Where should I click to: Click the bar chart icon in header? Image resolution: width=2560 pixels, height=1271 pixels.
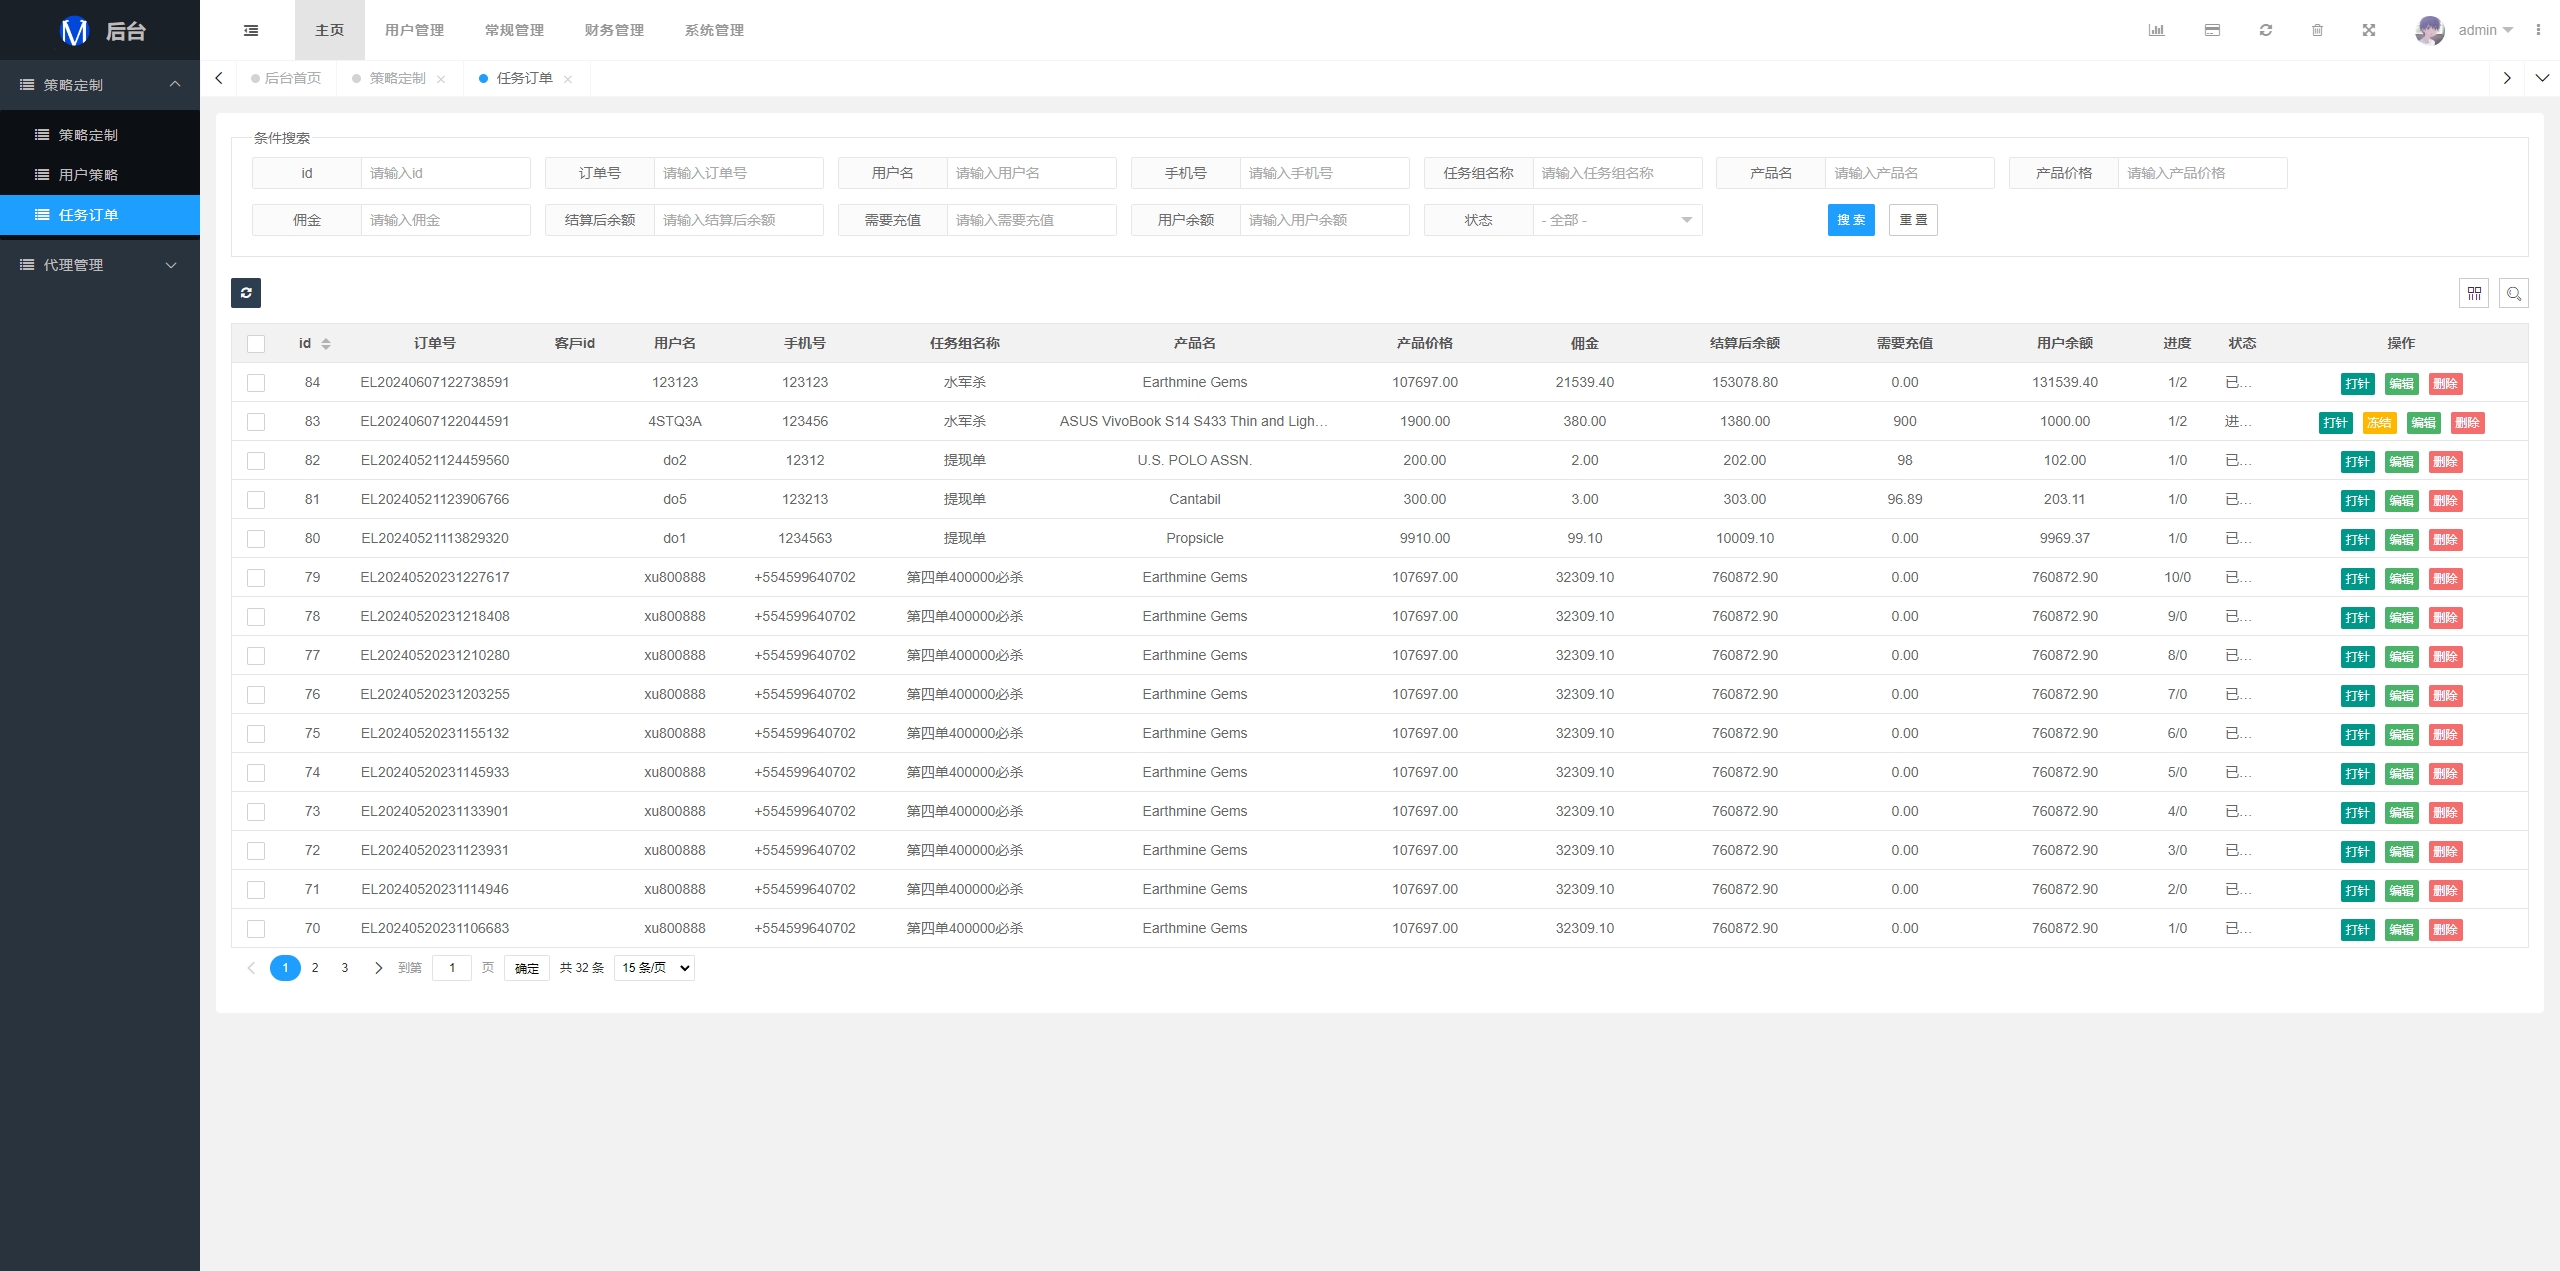point(2156,30)
